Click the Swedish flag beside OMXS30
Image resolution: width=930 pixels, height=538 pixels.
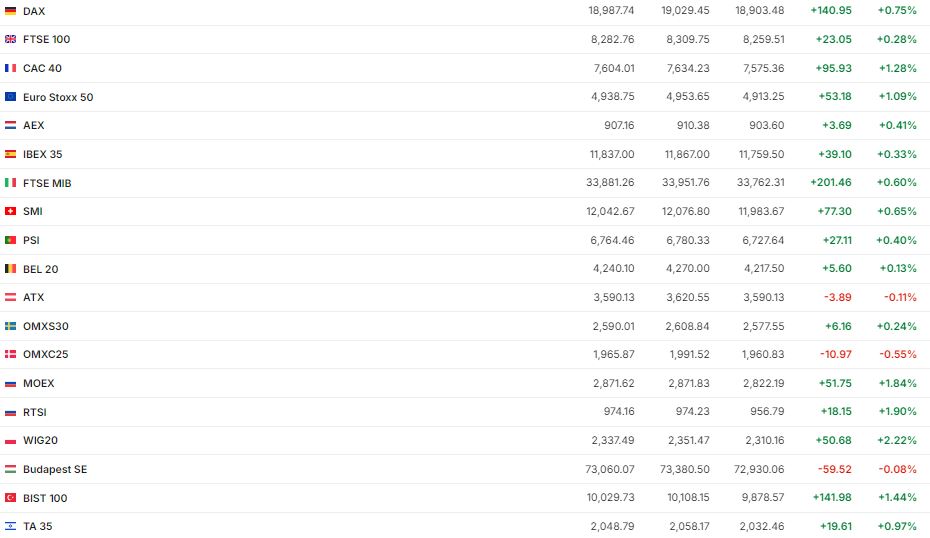click(10, 326)
